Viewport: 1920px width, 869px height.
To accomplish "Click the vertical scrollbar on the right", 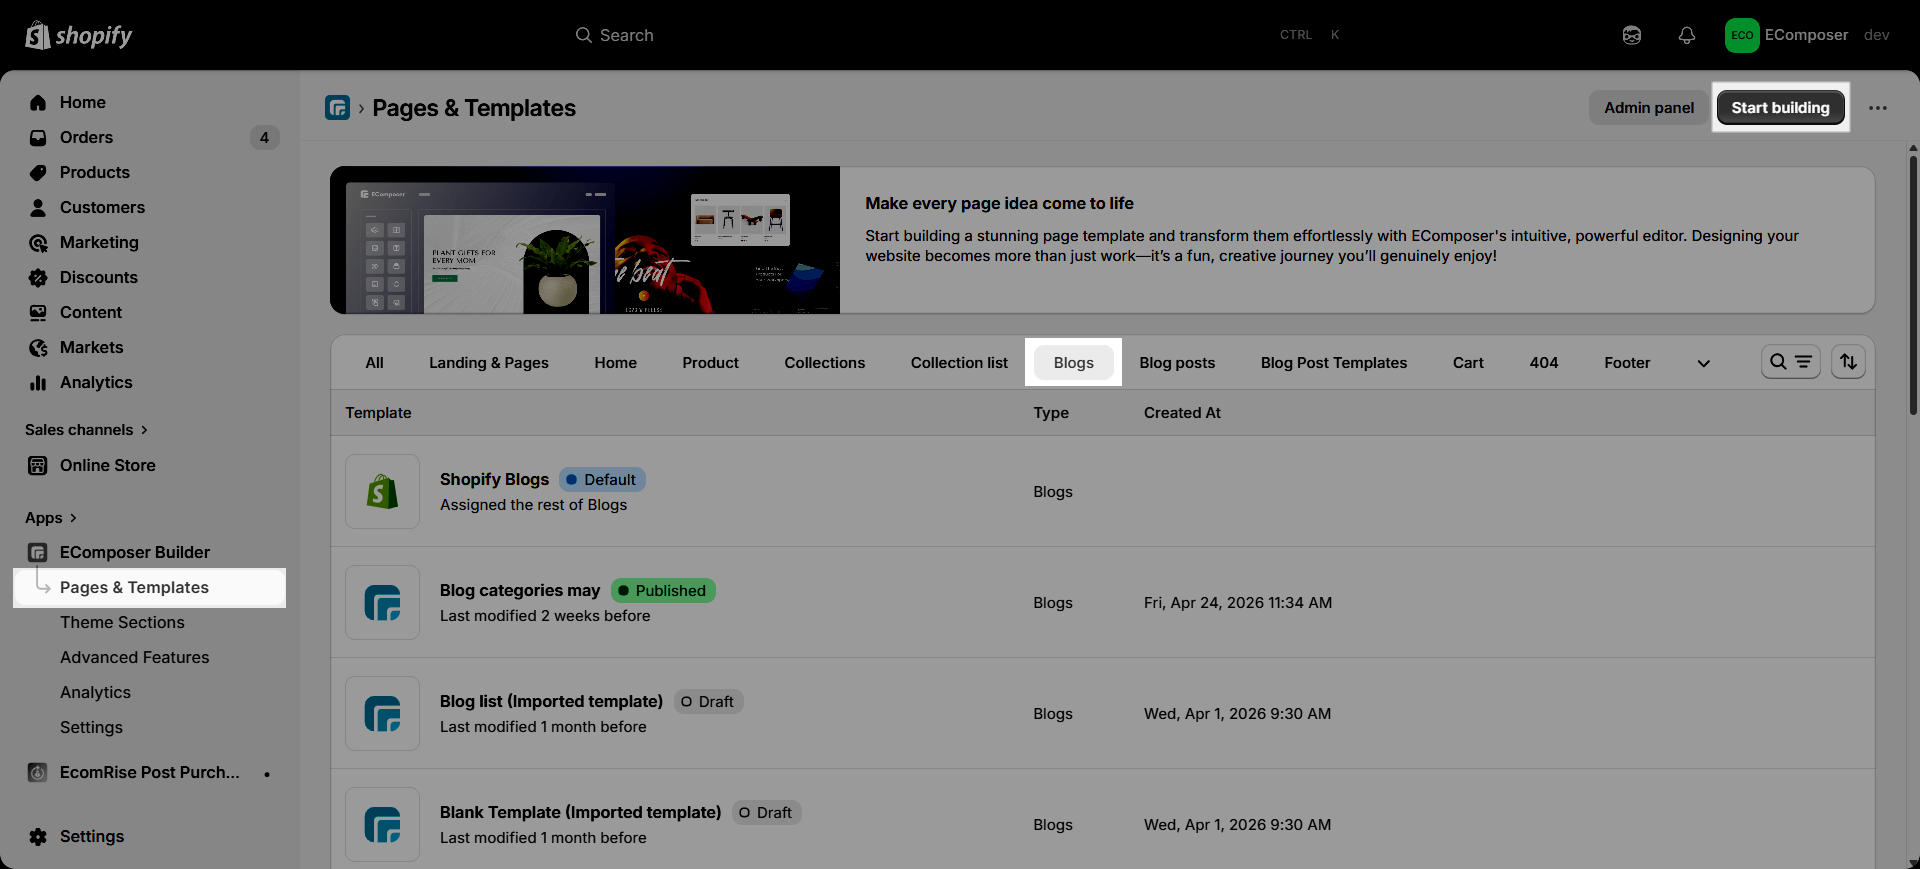I will pos(1913,285).
